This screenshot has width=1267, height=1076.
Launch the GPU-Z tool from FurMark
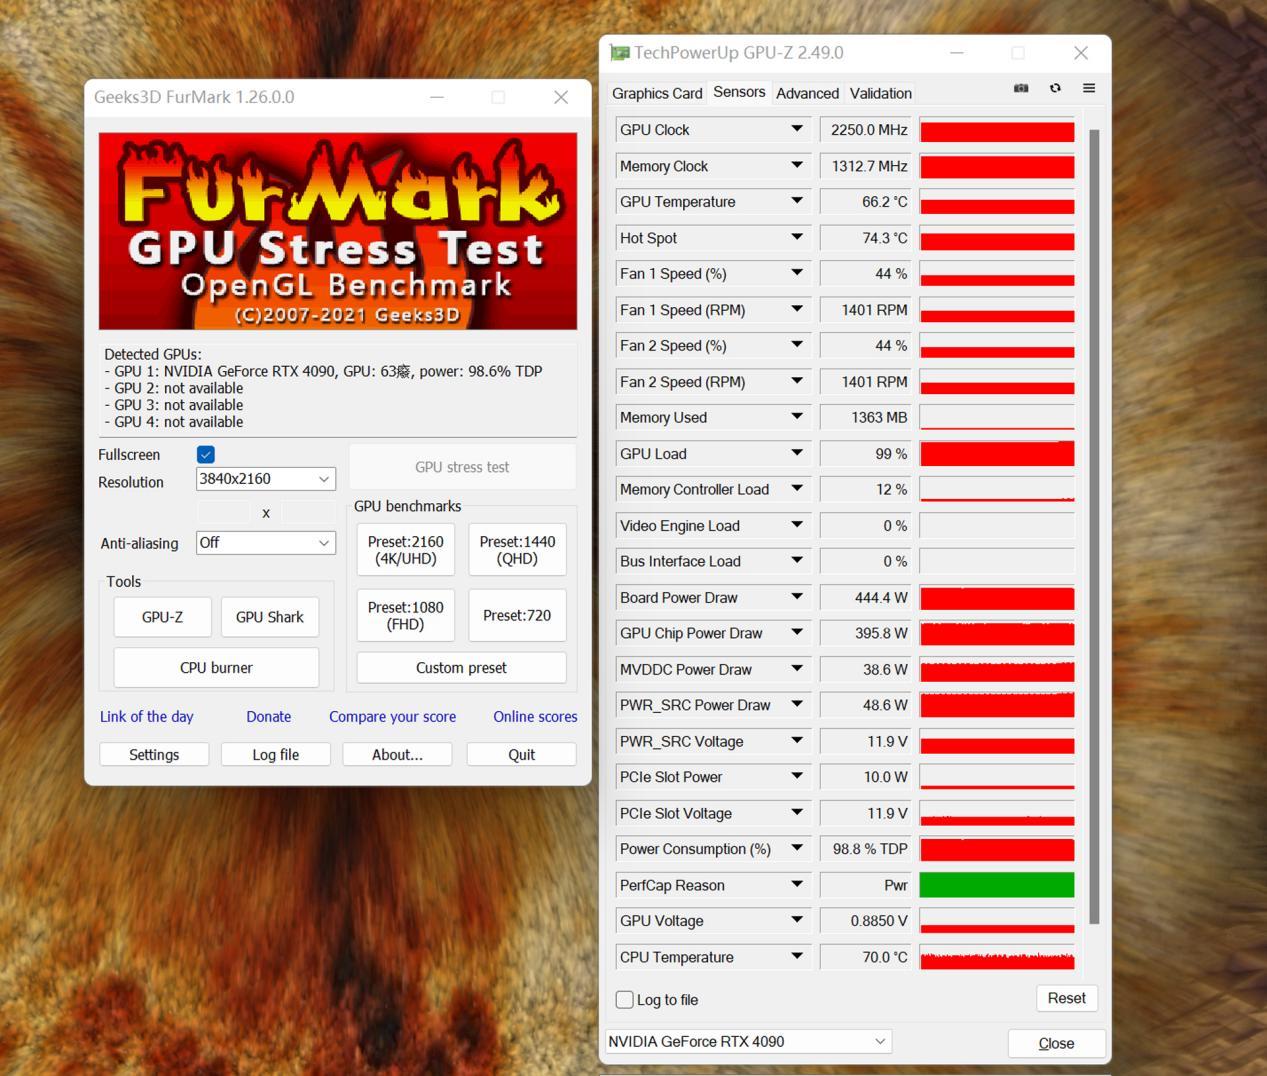[162, 617]
